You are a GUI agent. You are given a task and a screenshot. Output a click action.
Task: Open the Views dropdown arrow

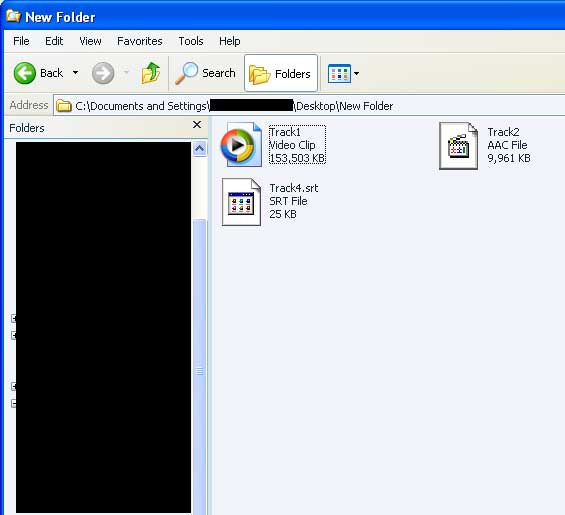click(x=356, y=74)
